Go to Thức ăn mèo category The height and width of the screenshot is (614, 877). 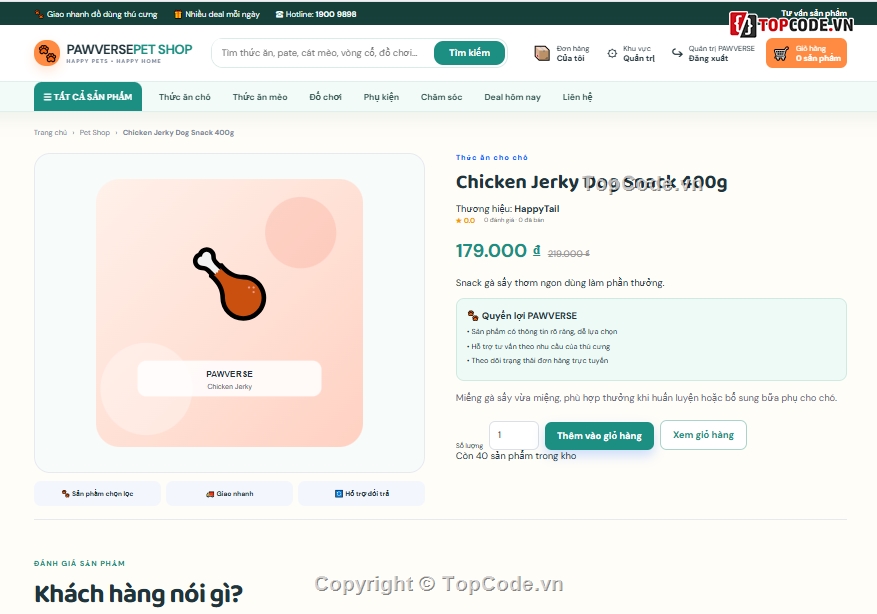tap(260, 97)
